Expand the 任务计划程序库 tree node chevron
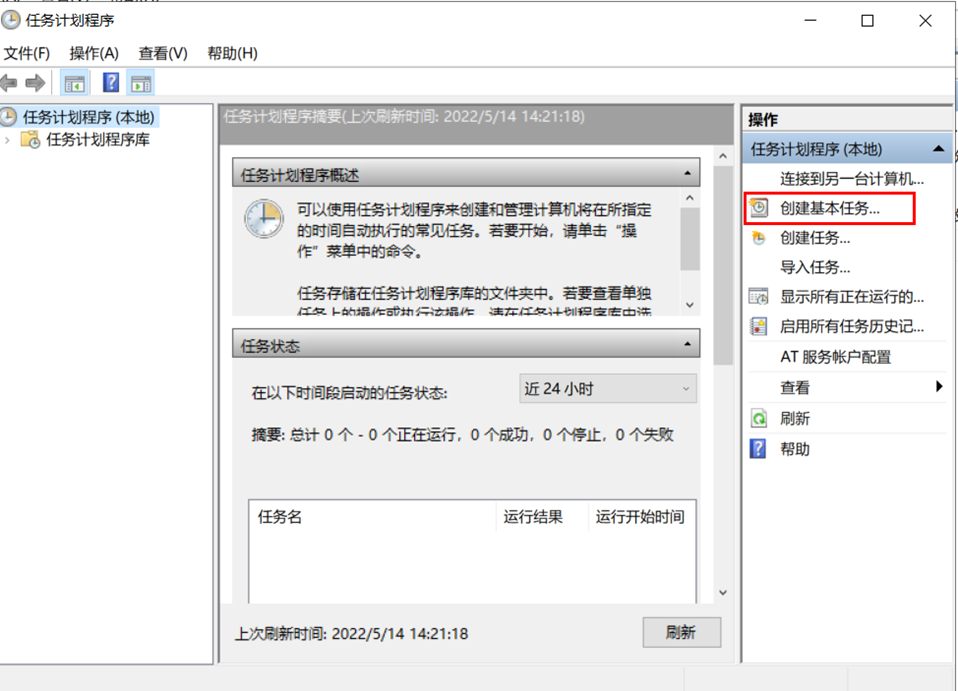The height and width of the screenshot is (691, 958). point(7,141)
